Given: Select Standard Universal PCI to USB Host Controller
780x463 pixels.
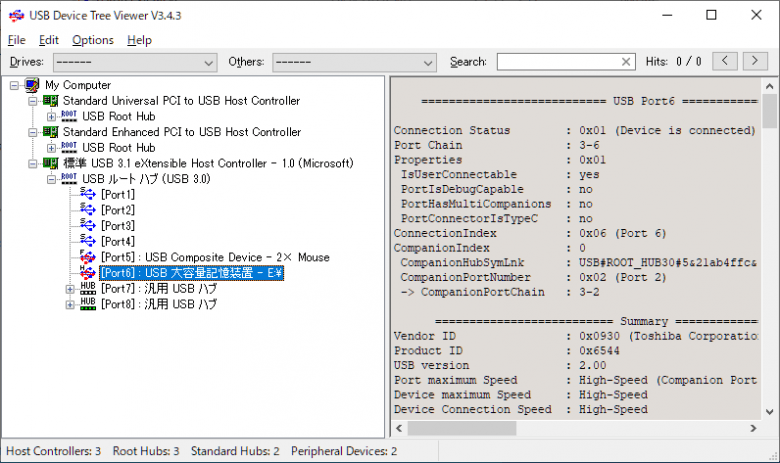Looking at the screenshot, I should (182, 101).
